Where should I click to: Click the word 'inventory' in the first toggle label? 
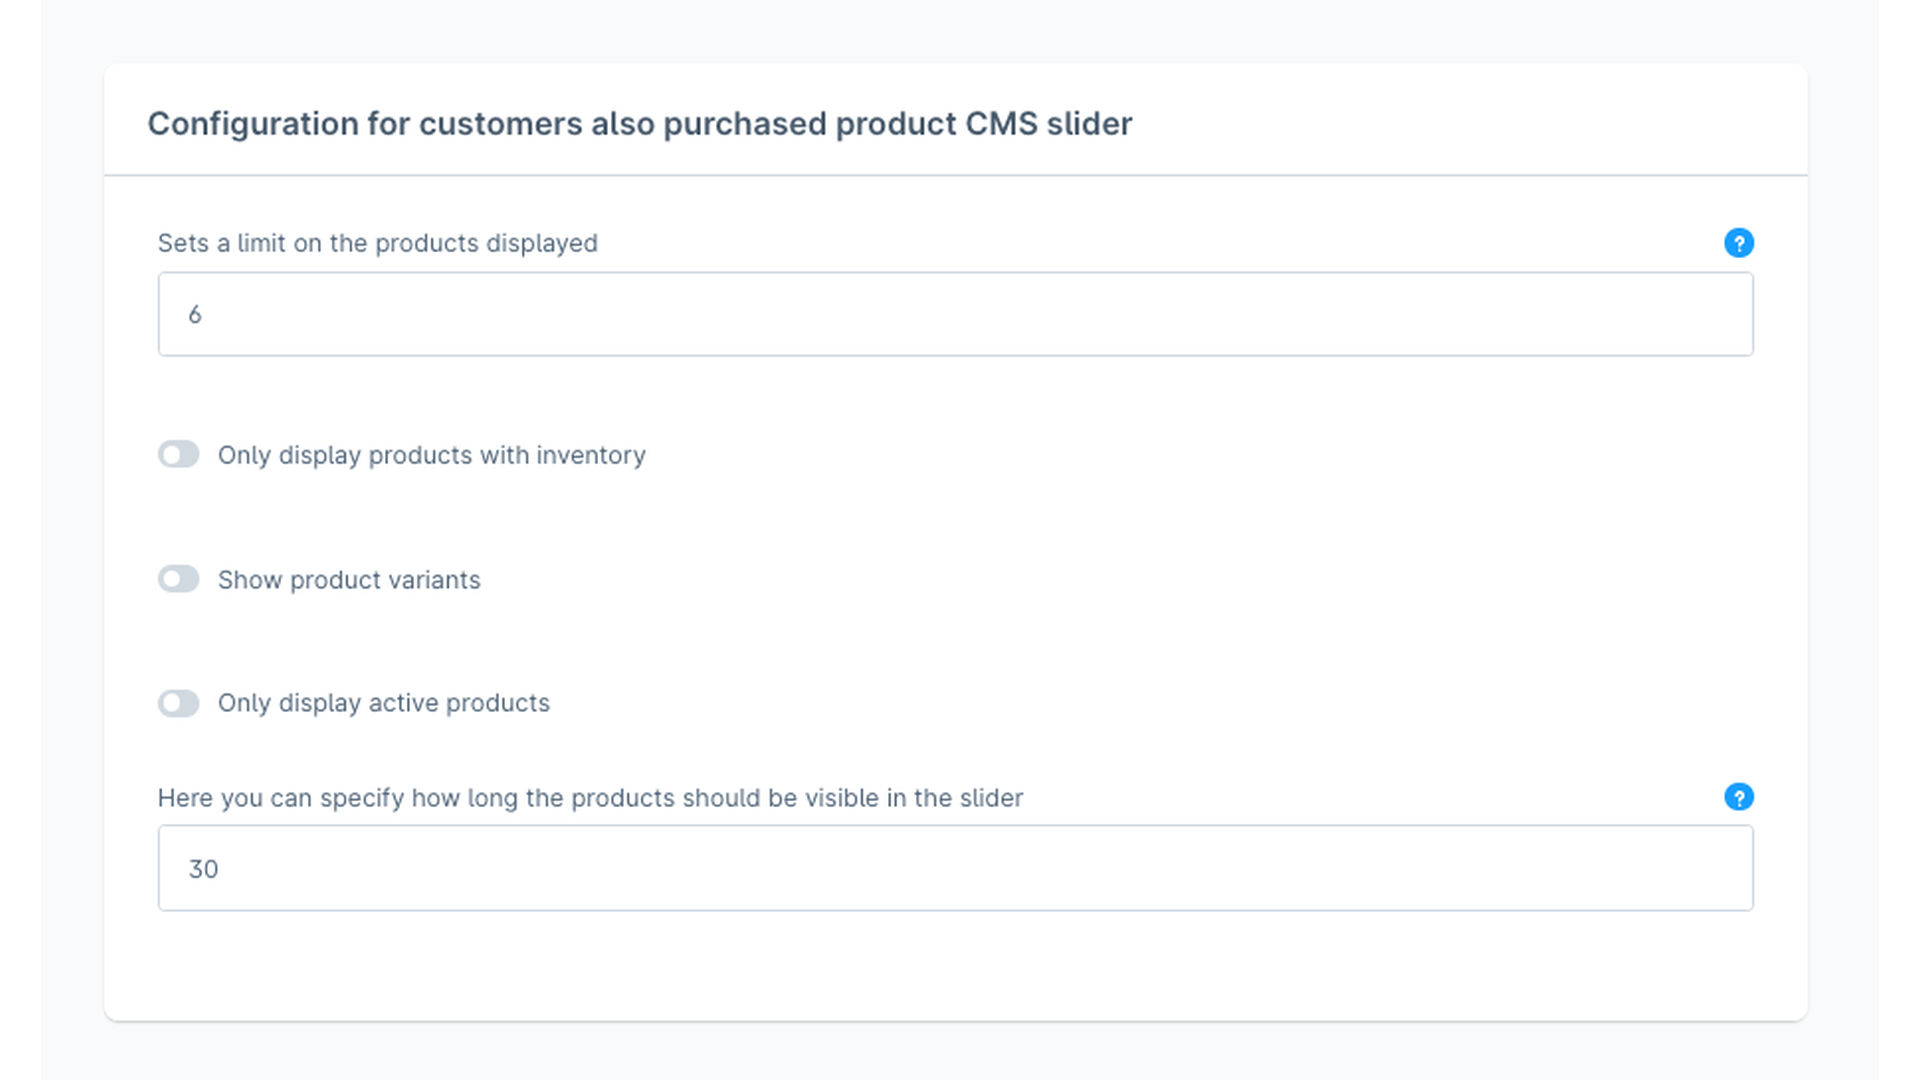pyautogui.click(x=590, y=455)
